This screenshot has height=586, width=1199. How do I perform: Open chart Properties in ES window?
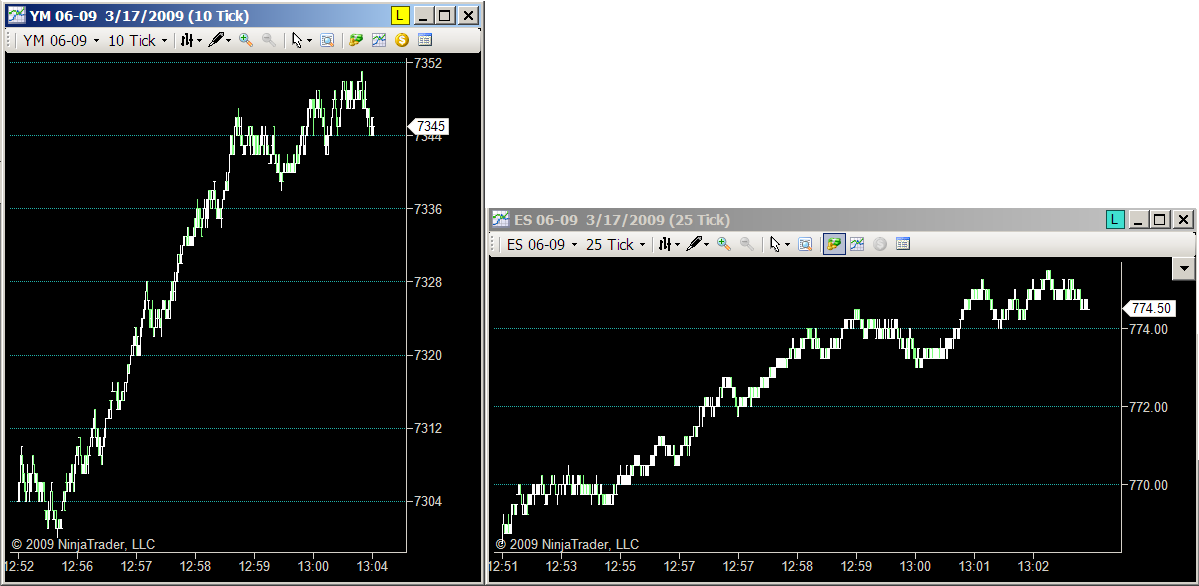pyautogui.click(x=903, y=244)
